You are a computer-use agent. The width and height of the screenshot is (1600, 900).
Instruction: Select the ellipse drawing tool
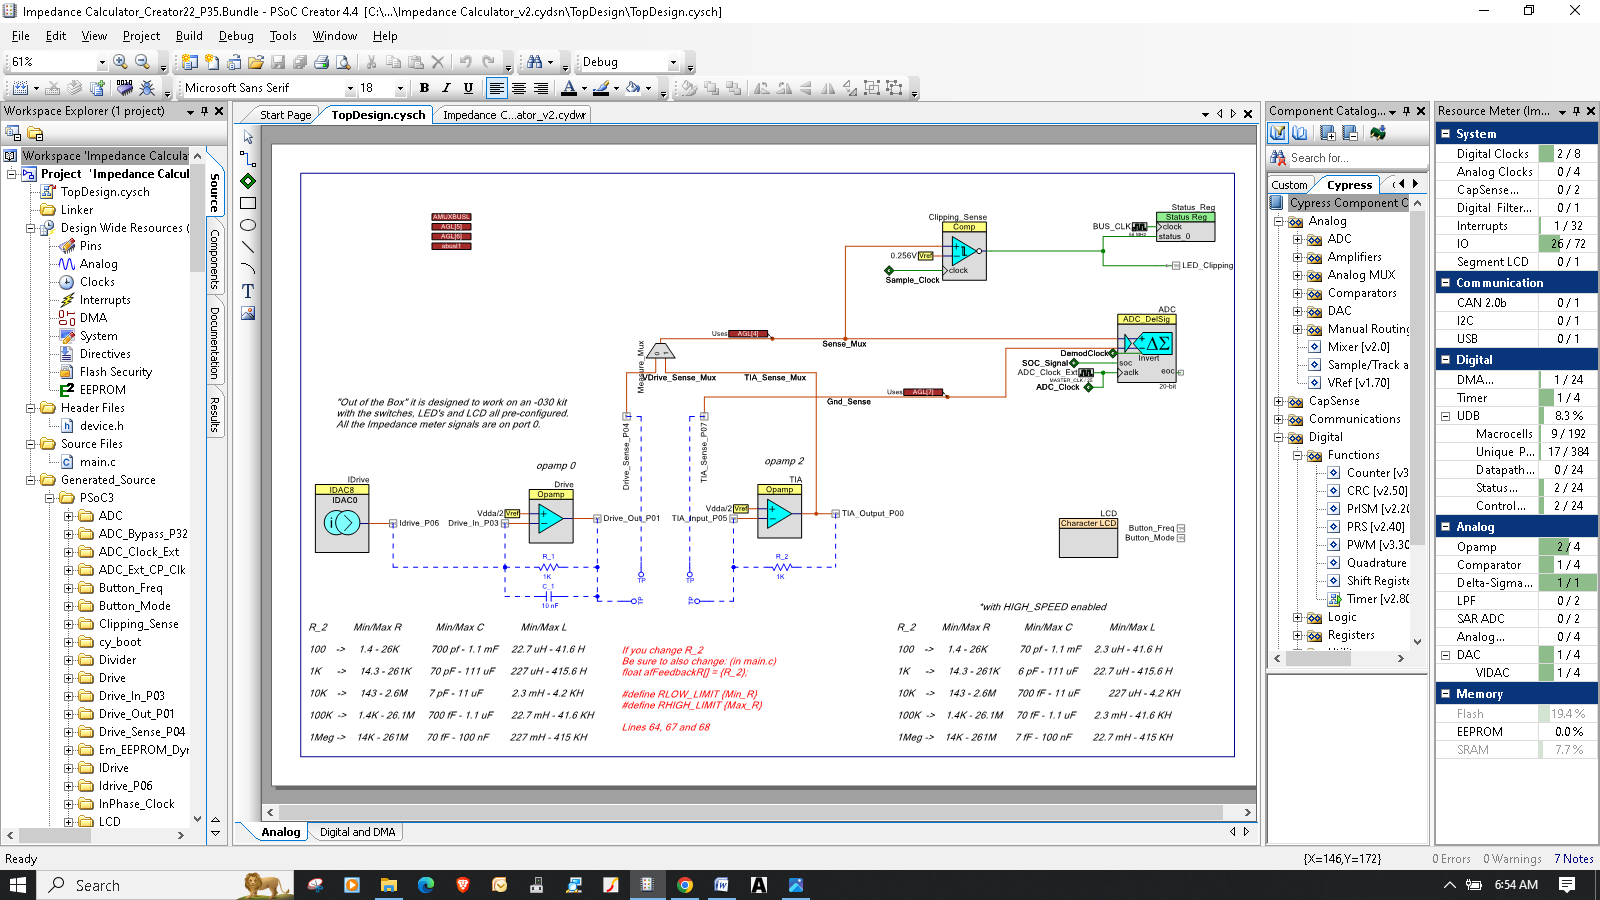(x=248, y=225)
